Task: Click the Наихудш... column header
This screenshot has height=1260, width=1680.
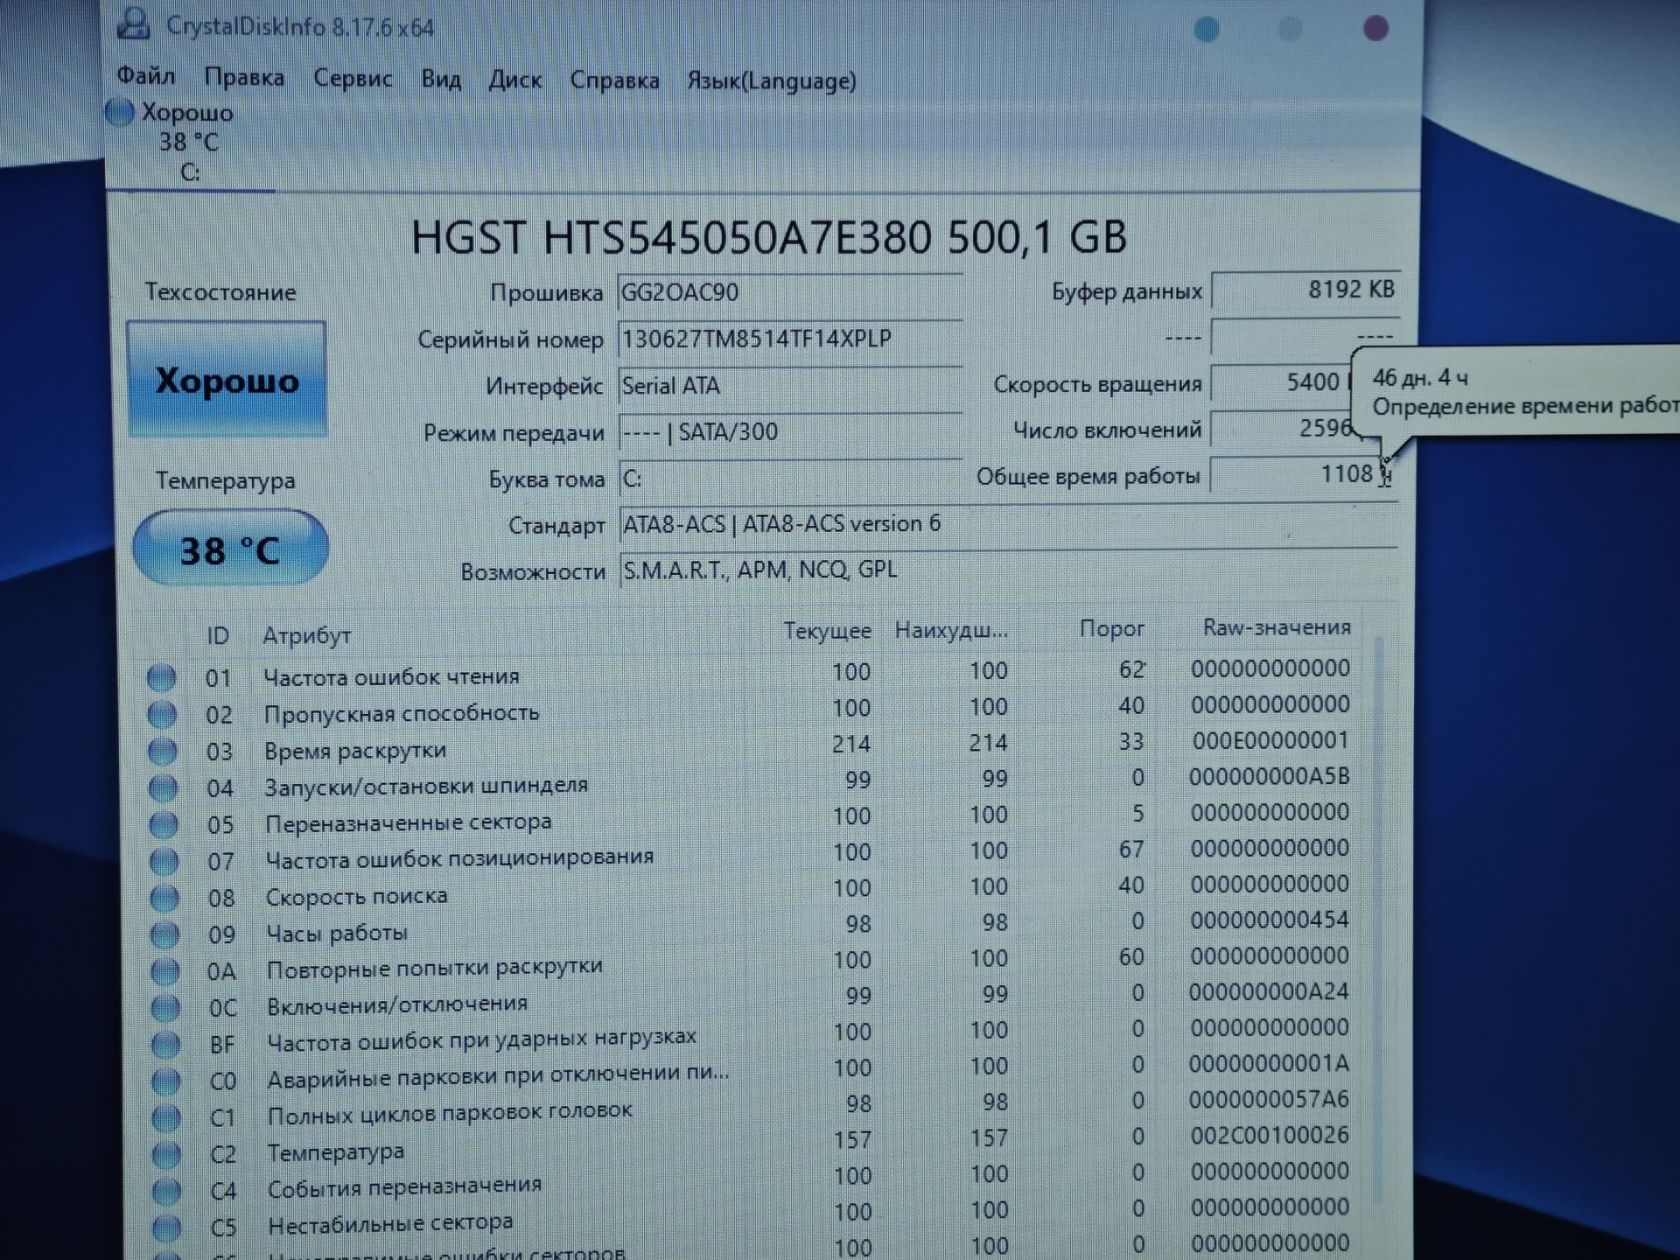Action: click(951, 630)
